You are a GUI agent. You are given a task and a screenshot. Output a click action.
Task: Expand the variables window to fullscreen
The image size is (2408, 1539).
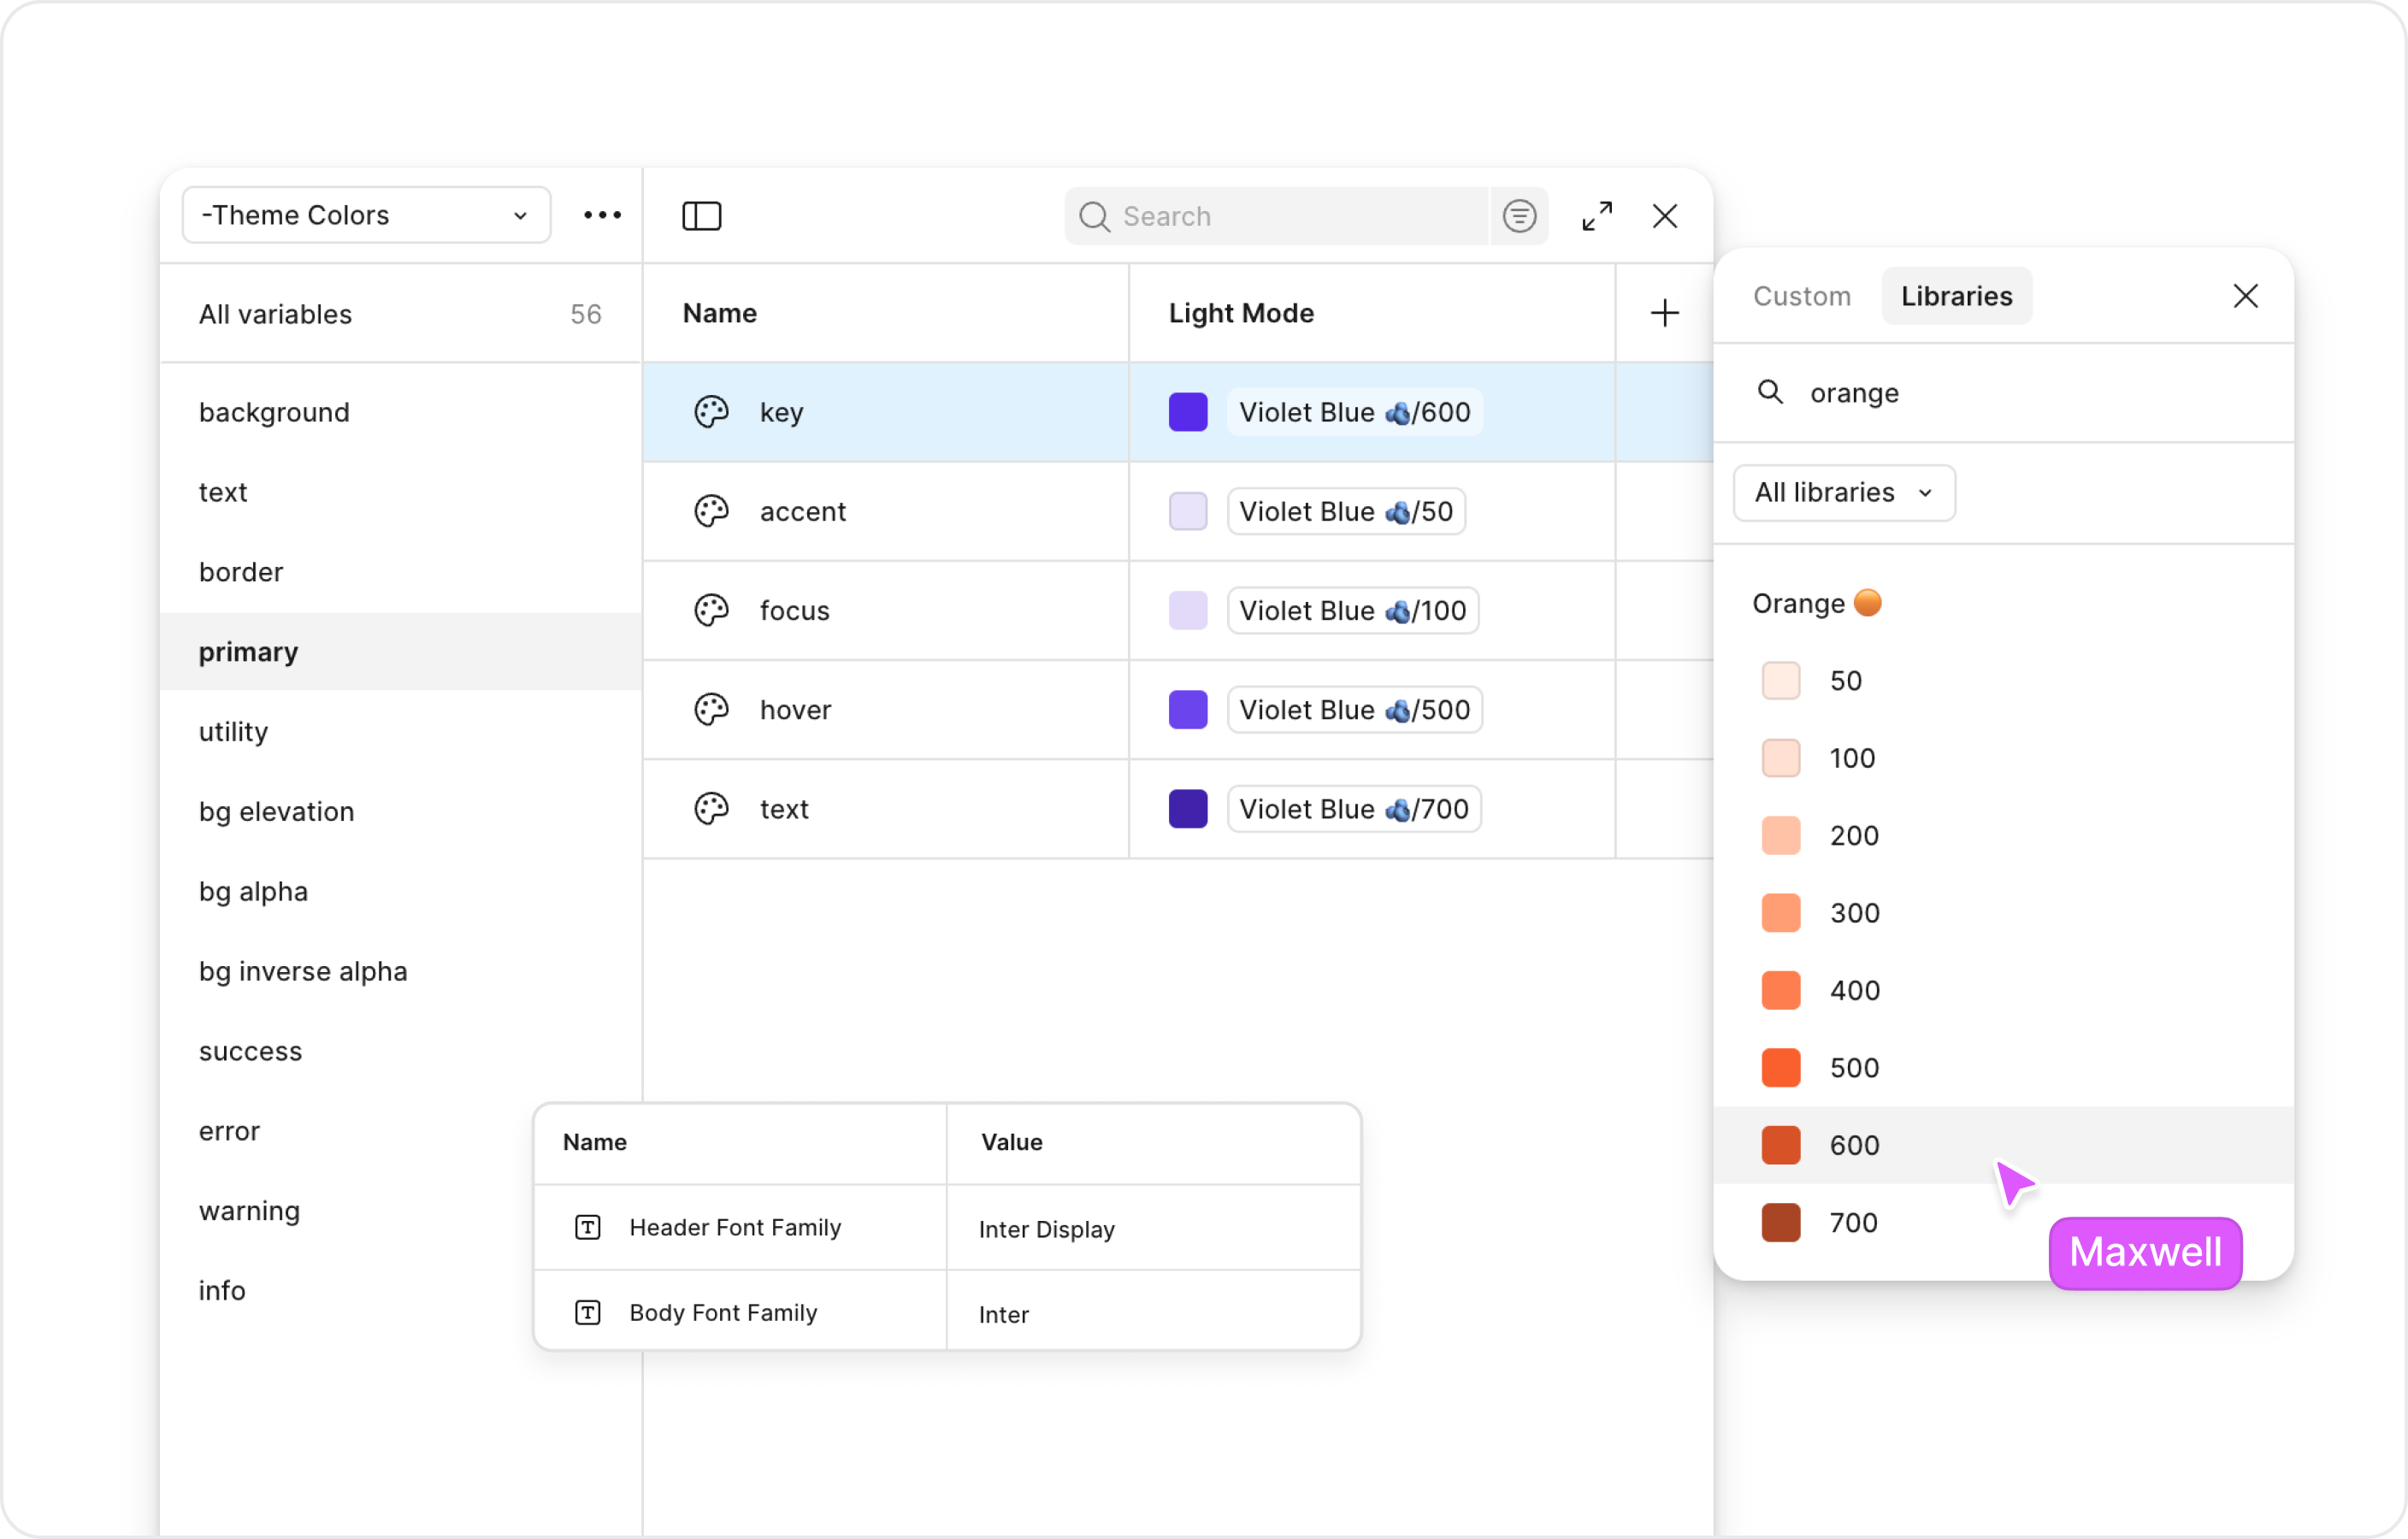pyautogui.click(x=1596, y=216)
